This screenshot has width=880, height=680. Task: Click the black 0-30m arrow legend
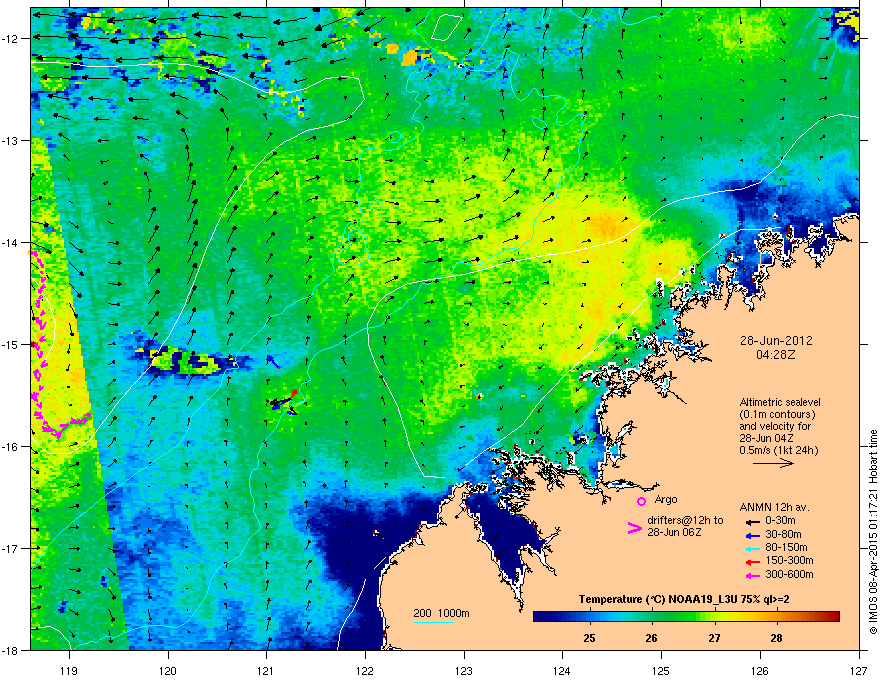click(x=752, y=521)
